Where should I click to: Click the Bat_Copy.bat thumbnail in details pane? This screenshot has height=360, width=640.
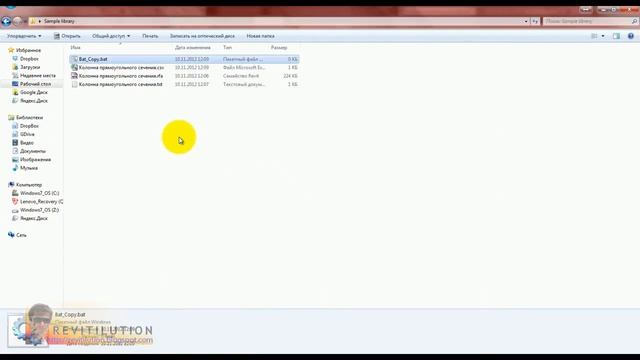(x=27, y=330)
